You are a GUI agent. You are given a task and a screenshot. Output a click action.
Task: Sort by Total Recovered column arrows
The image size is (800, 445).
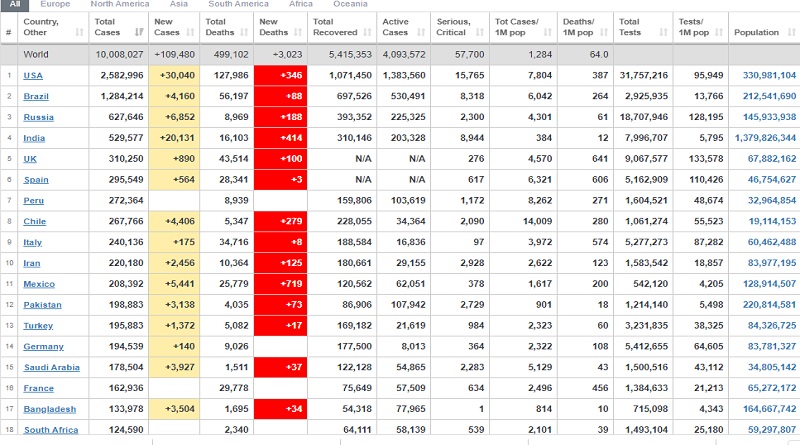pos(367,32)
